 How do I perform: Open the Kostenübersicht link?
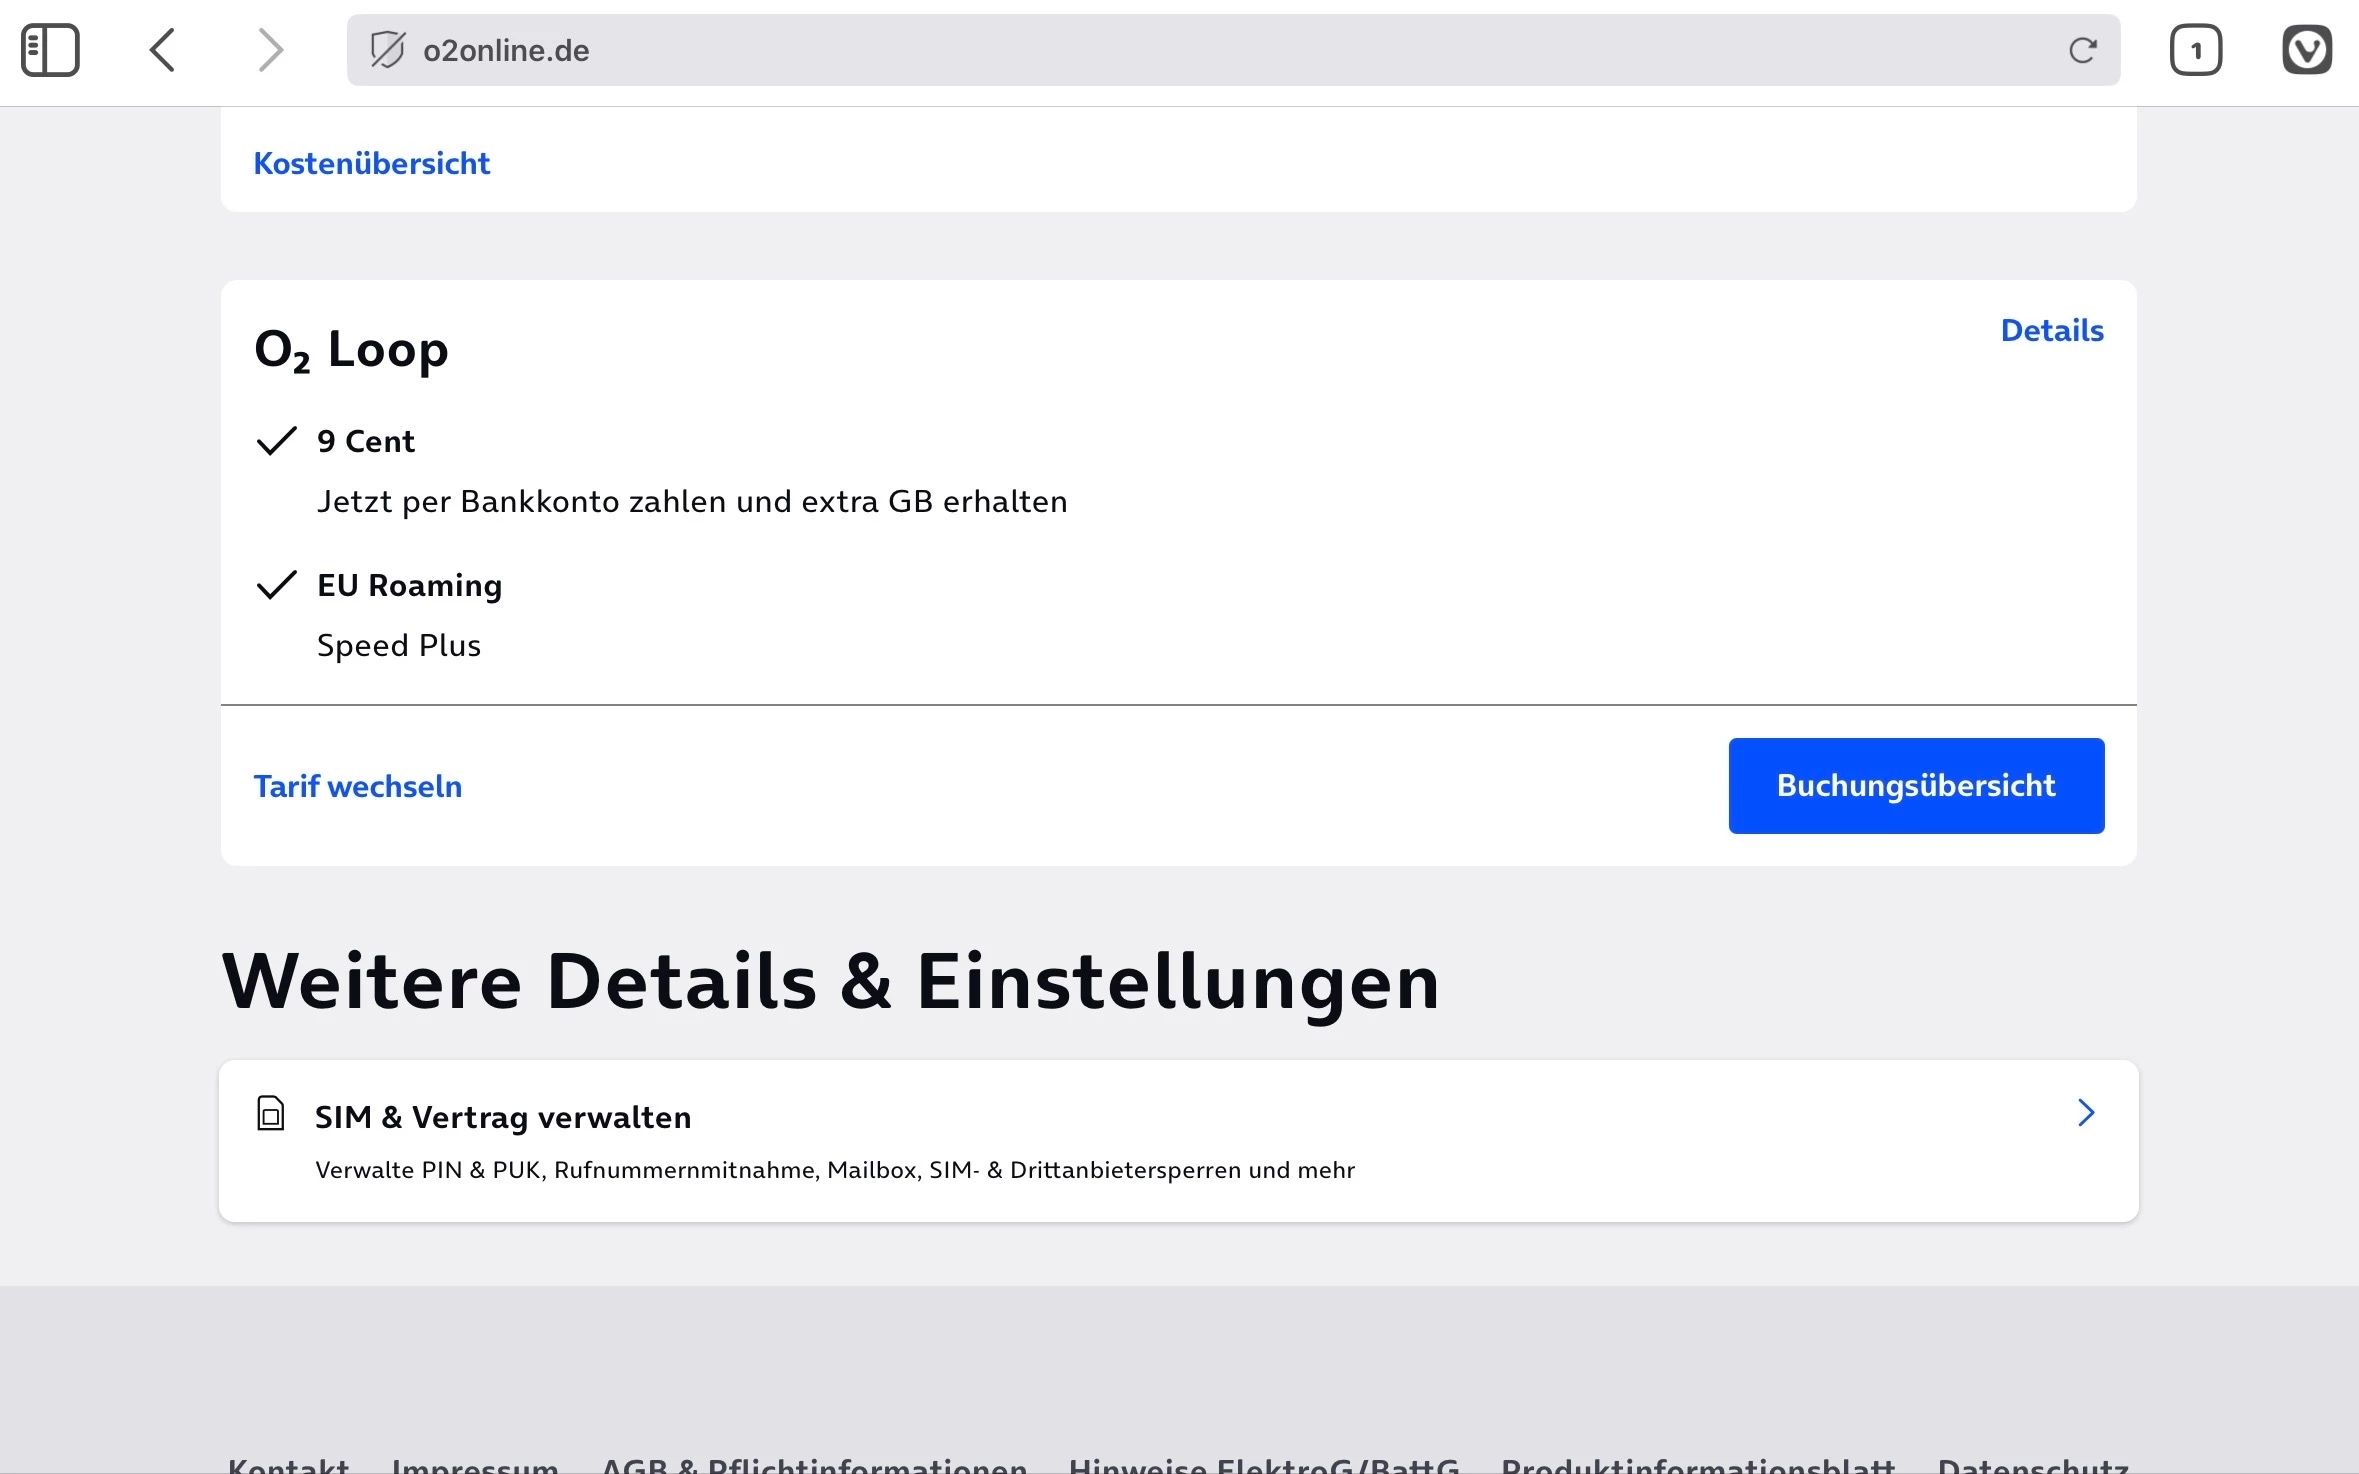[x=371, y=163]
